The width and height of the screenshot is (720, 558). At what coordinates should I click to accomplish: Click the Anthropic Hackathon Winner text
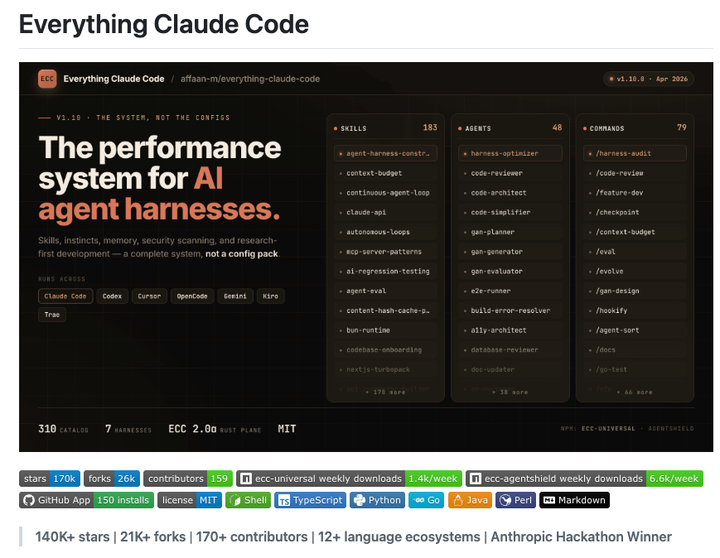click(581, 537)
